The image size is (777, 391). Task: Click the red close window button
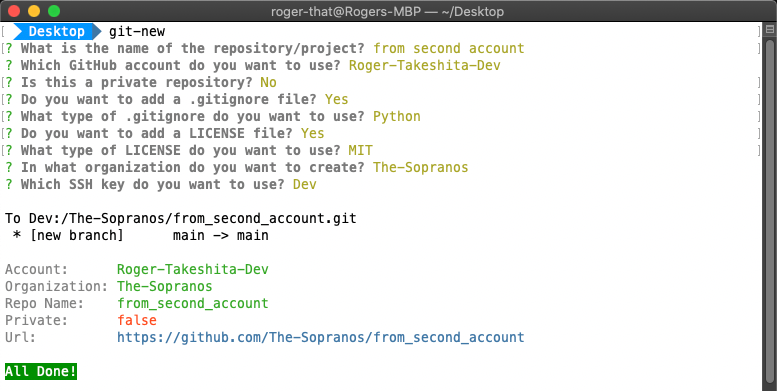pyautogui.click(x=14, y=11)
